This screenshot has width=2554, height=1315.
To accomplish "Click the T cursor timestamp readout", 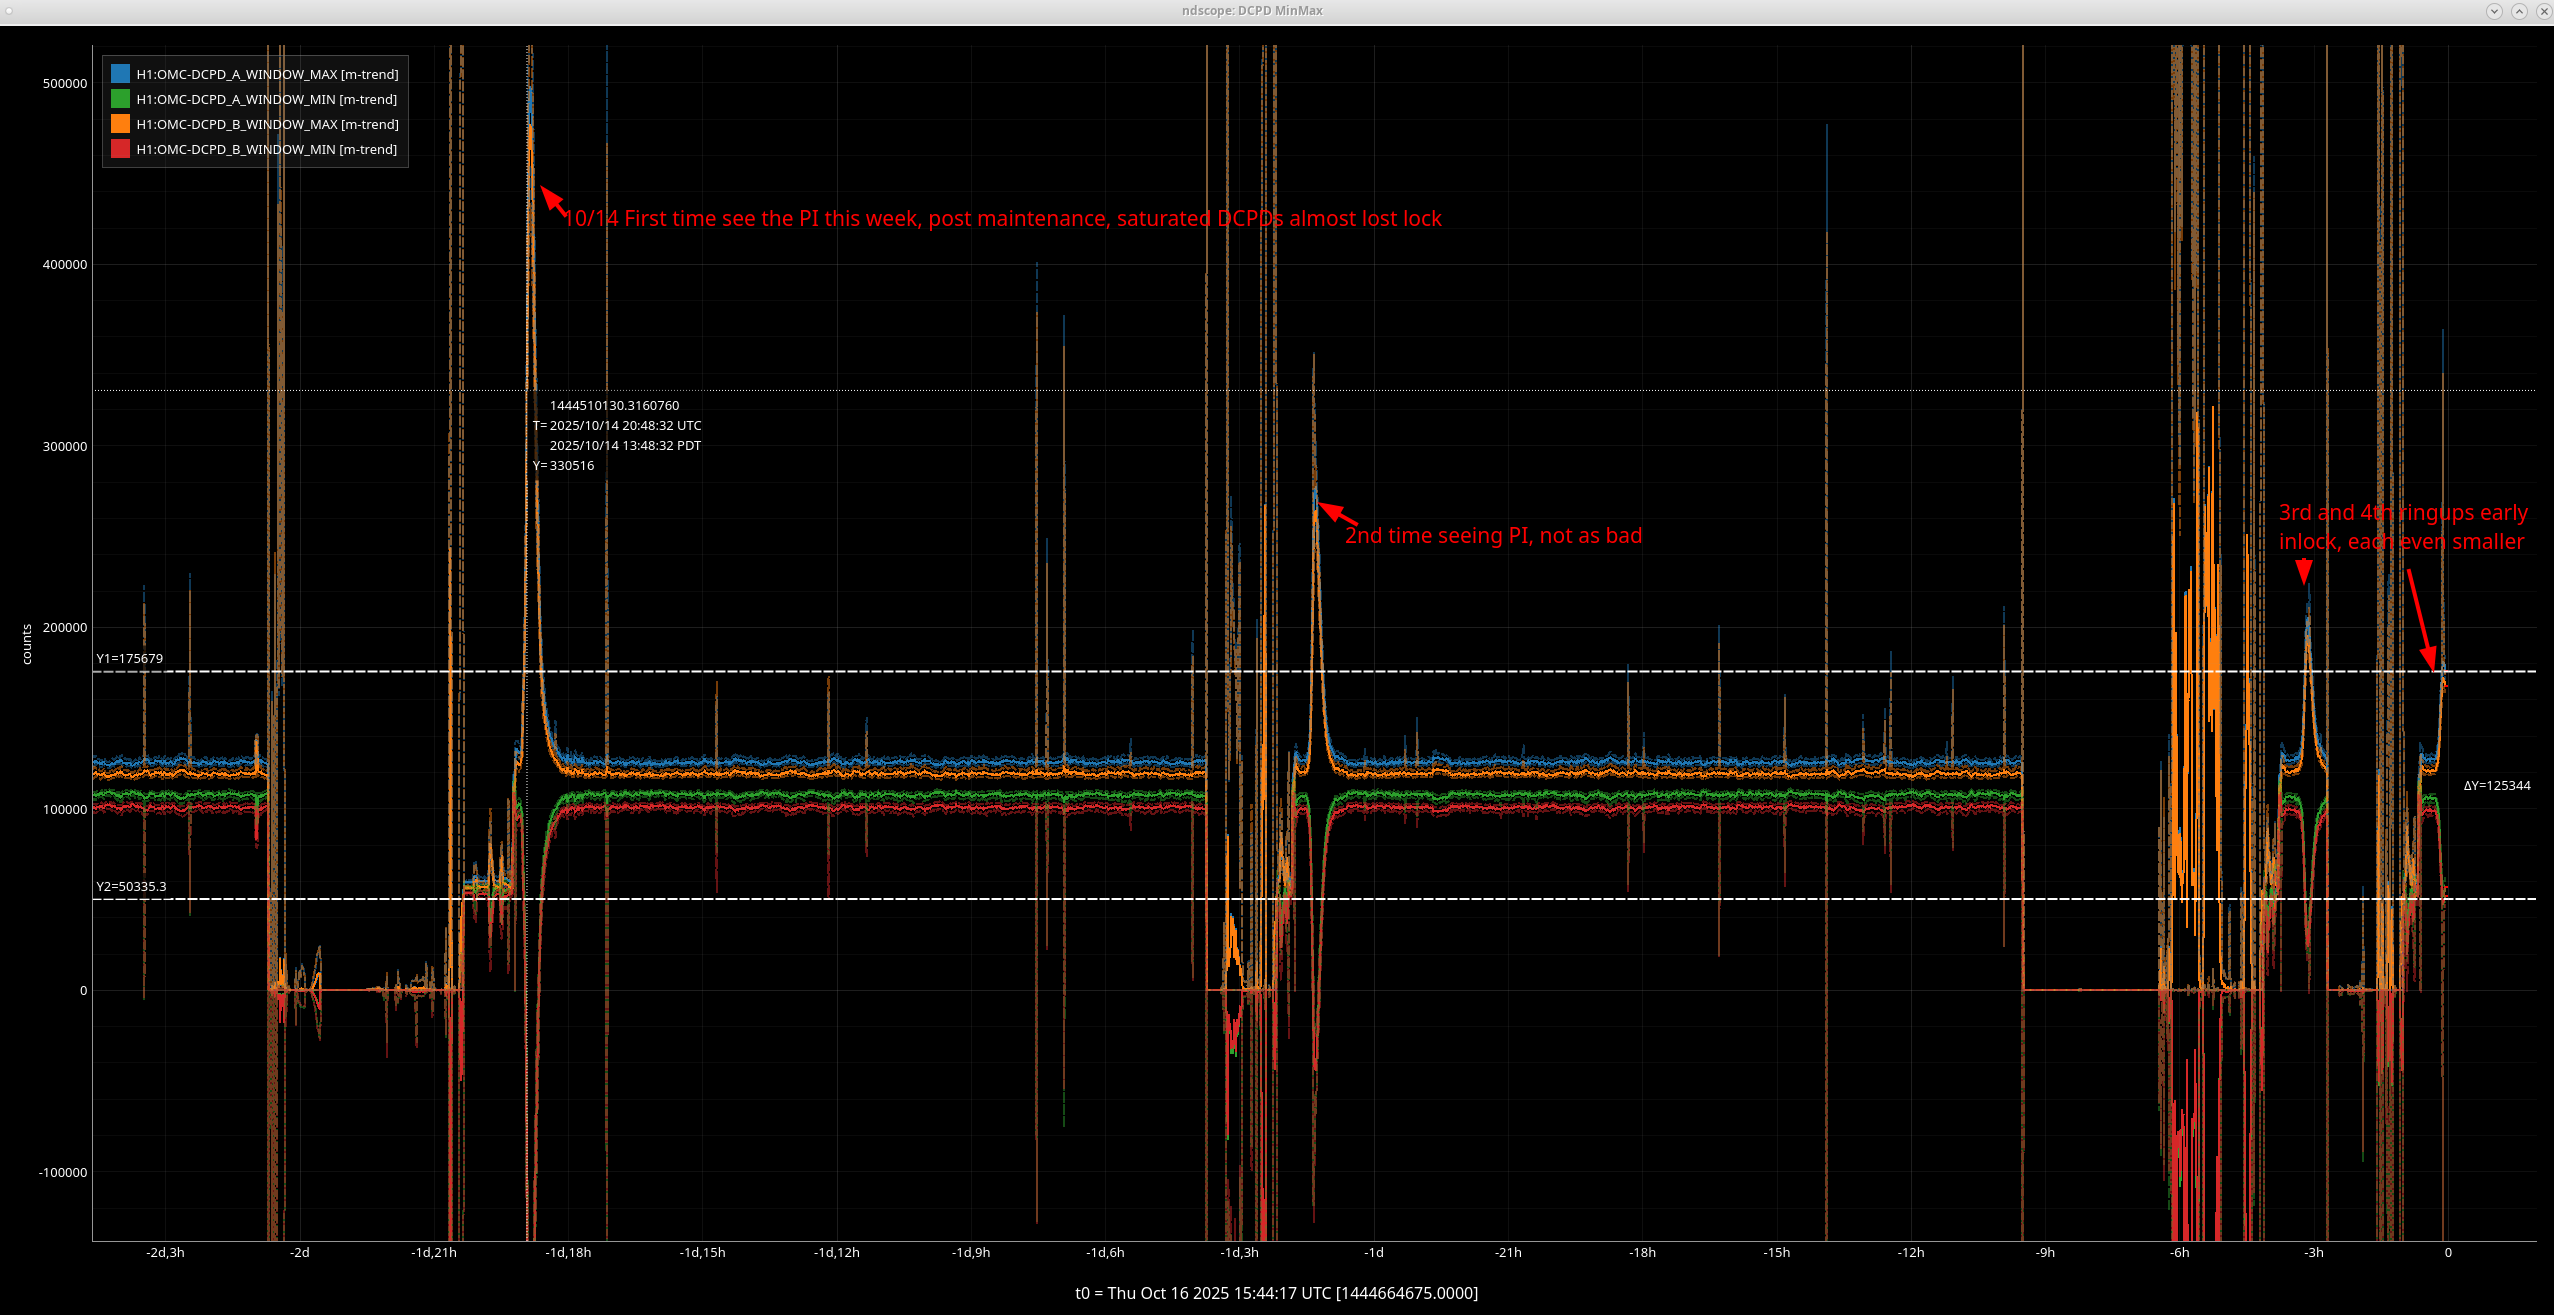I will [617, 425].
